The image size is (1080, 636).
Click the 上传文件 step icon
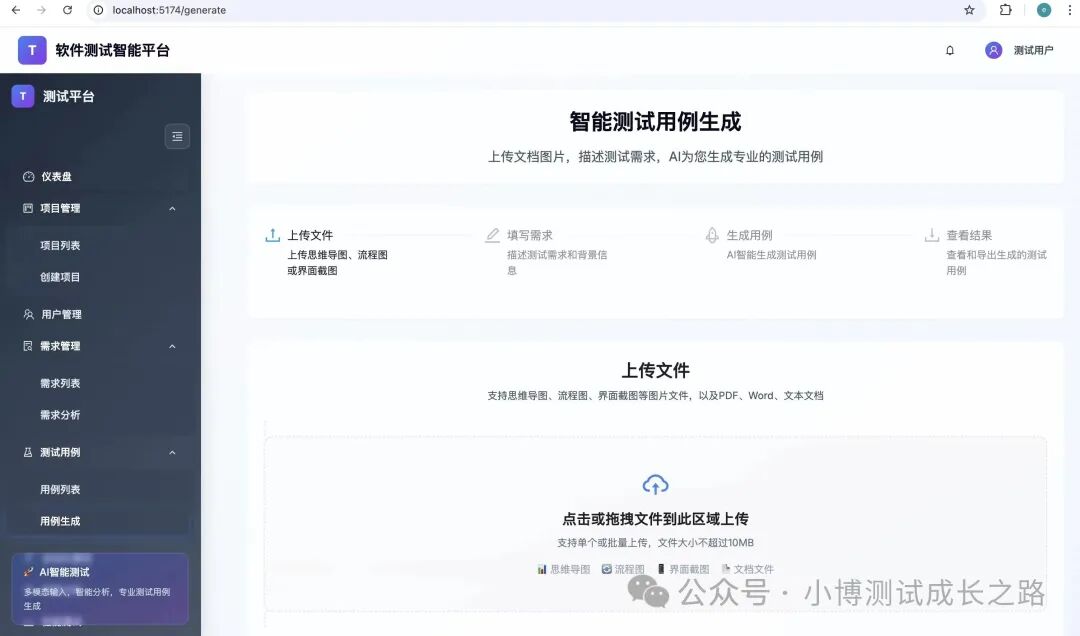pyautogui.click(x=272, y=234)
